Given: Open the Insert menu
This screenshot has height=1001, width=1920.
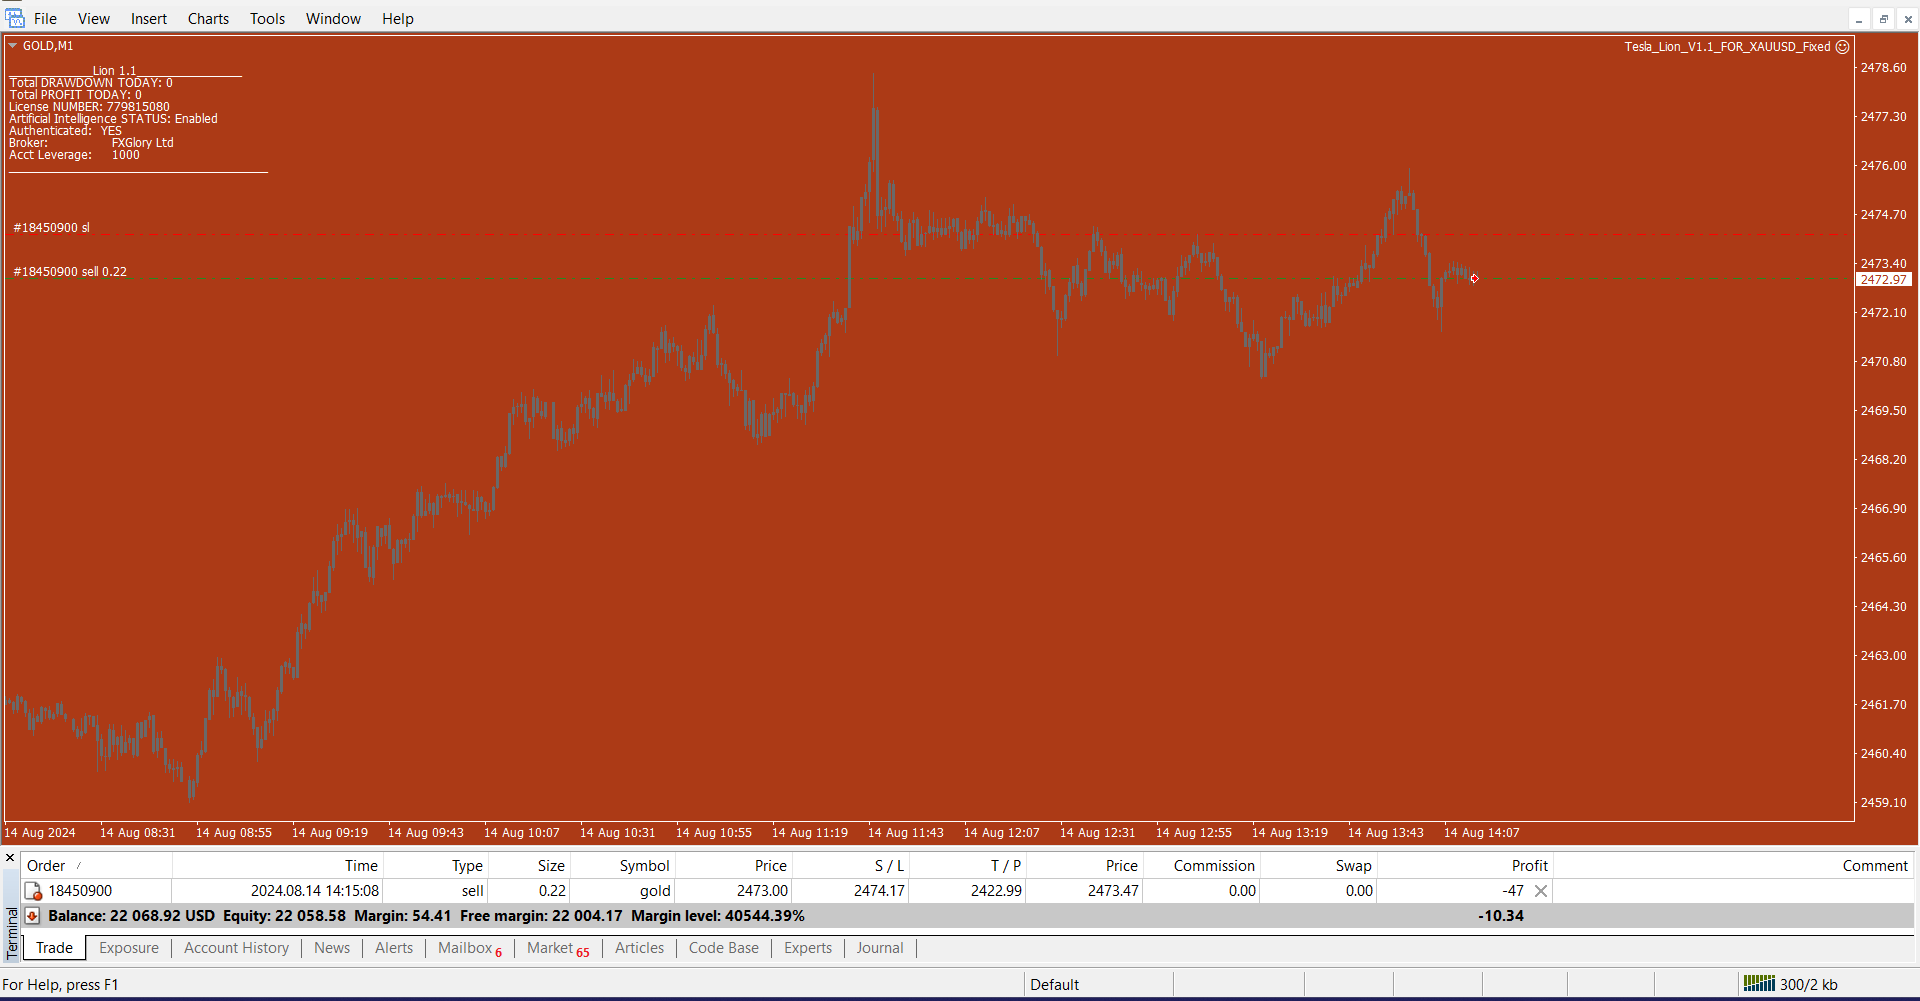Looking at the screenshot, I should (149, 19).
